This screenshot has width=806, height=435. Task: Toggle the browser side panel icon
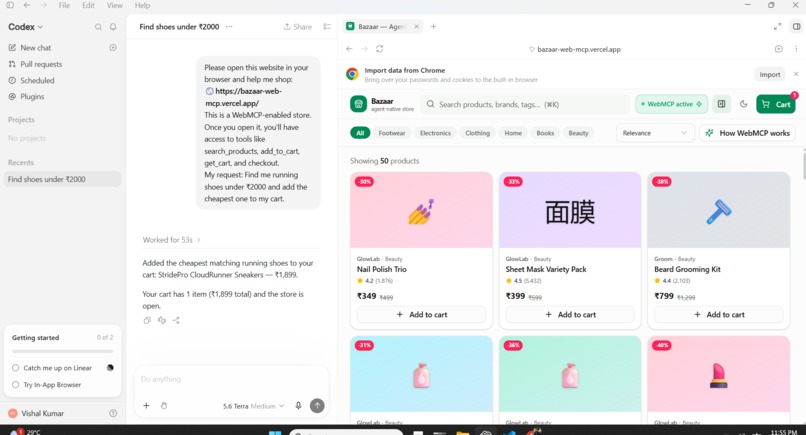(x=796, y=27)
